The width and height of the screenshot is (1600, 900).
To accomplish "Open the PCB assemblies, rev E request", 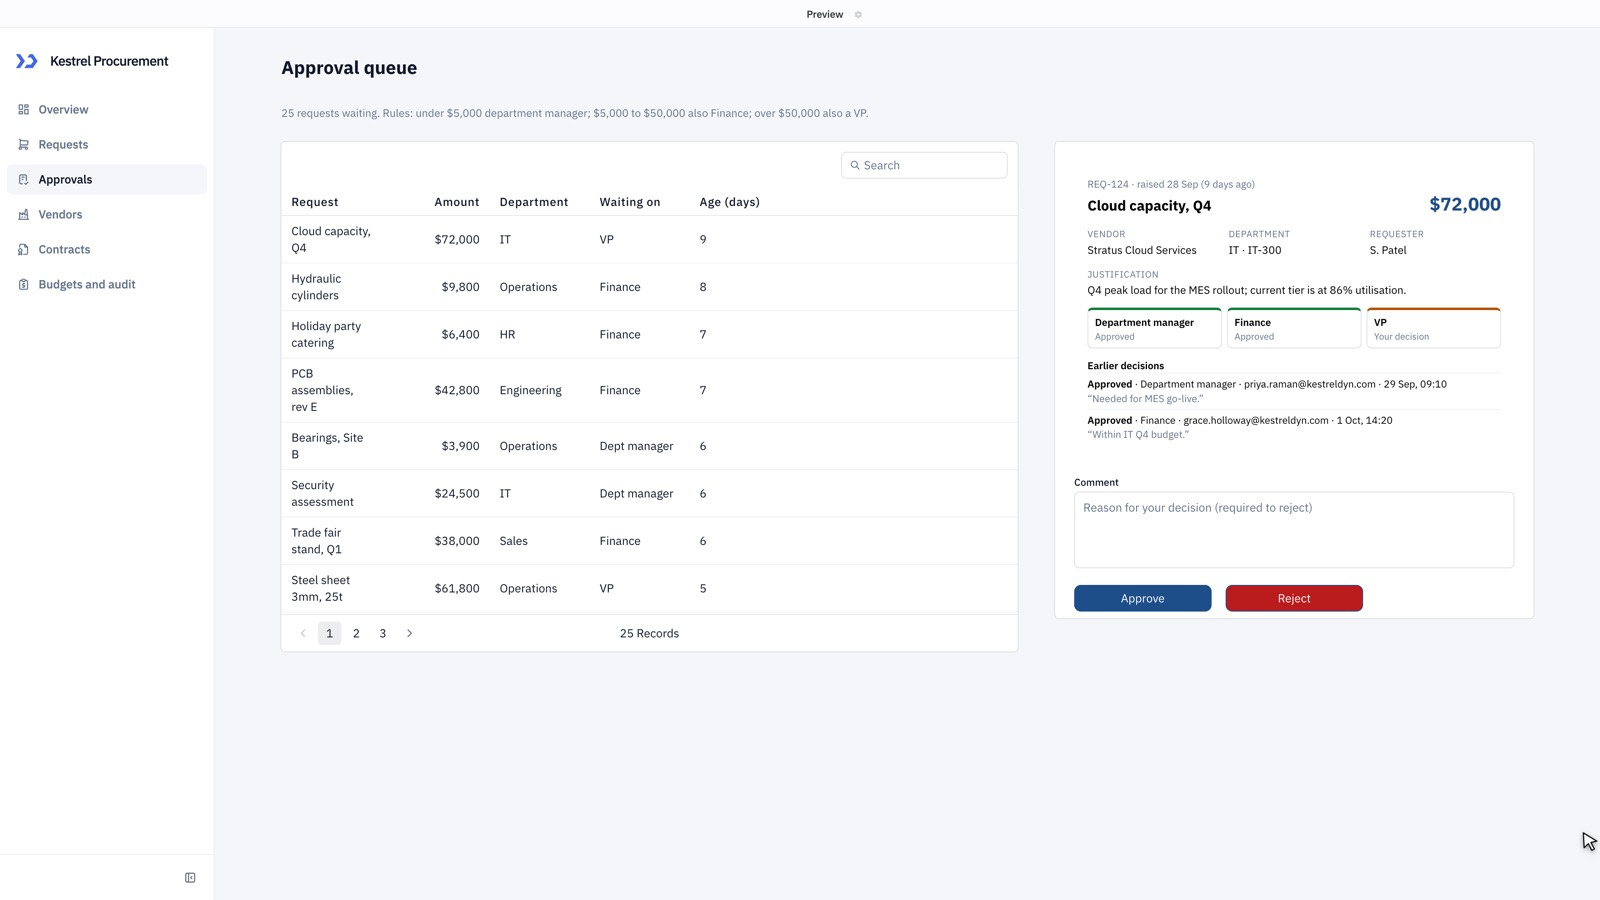I will (649, 390).
